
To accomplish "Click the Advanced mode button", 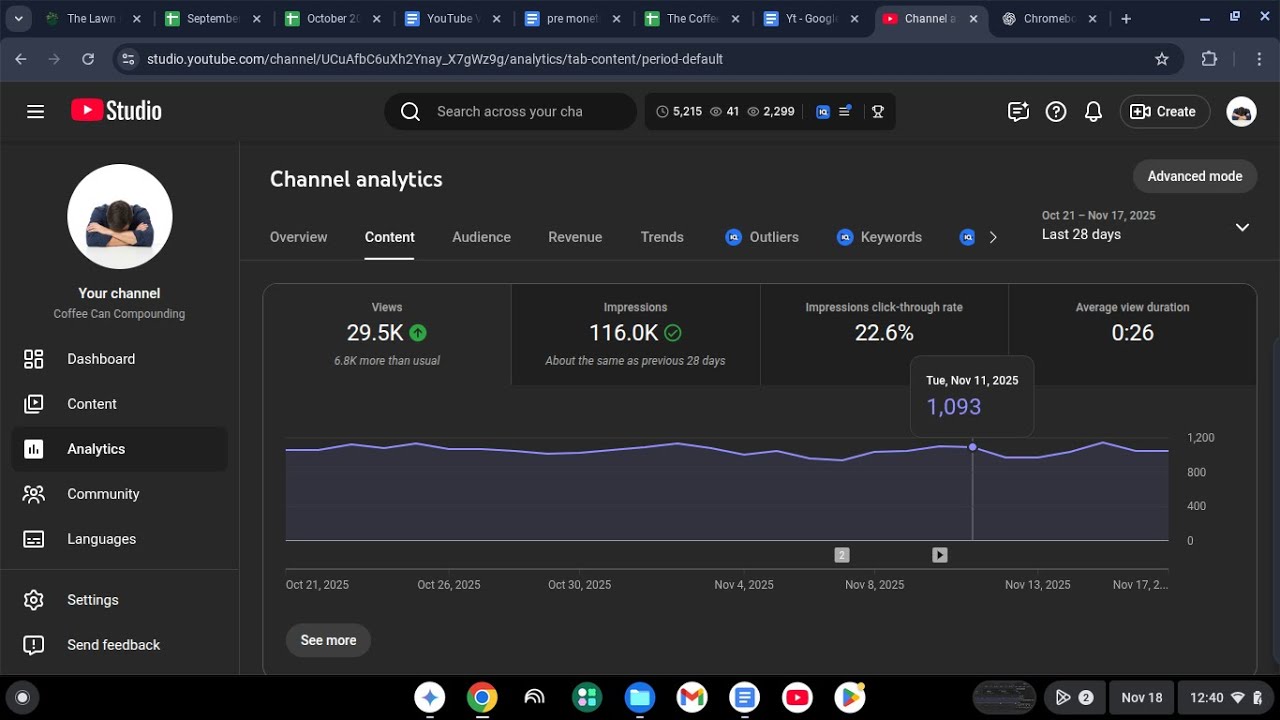I will [1195, 176].
